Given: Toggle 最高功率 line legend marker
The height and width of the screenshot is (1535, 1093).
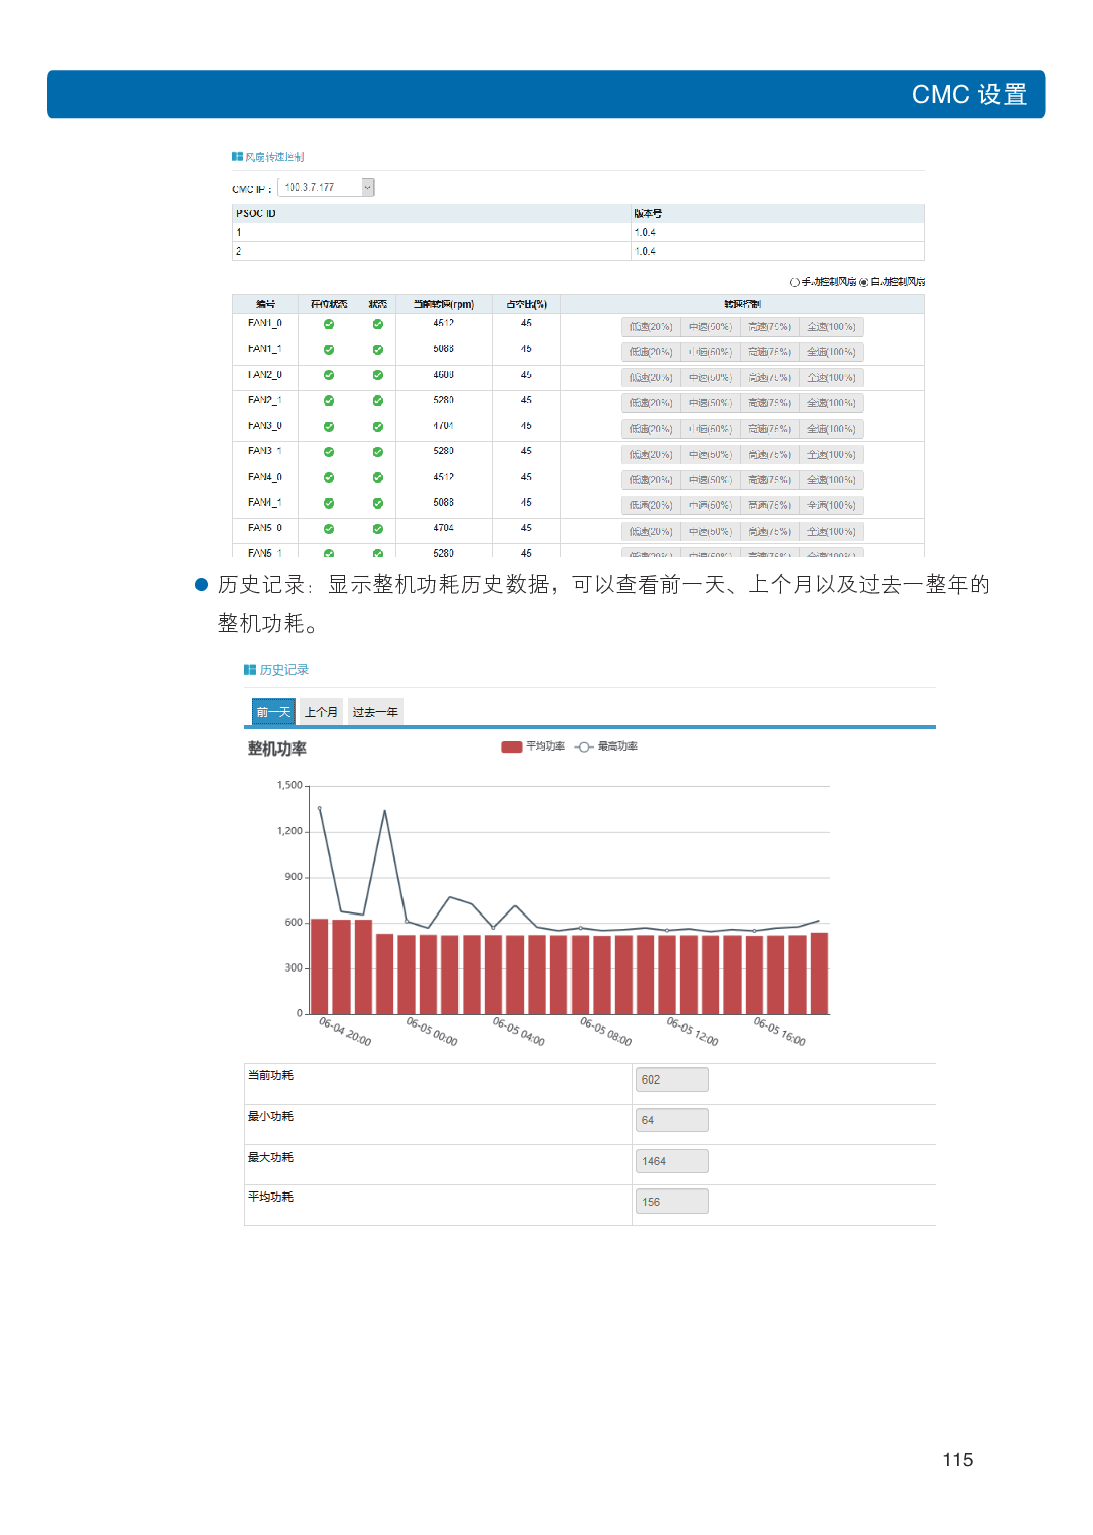Looking at the screenshot, I should [585, 747].
